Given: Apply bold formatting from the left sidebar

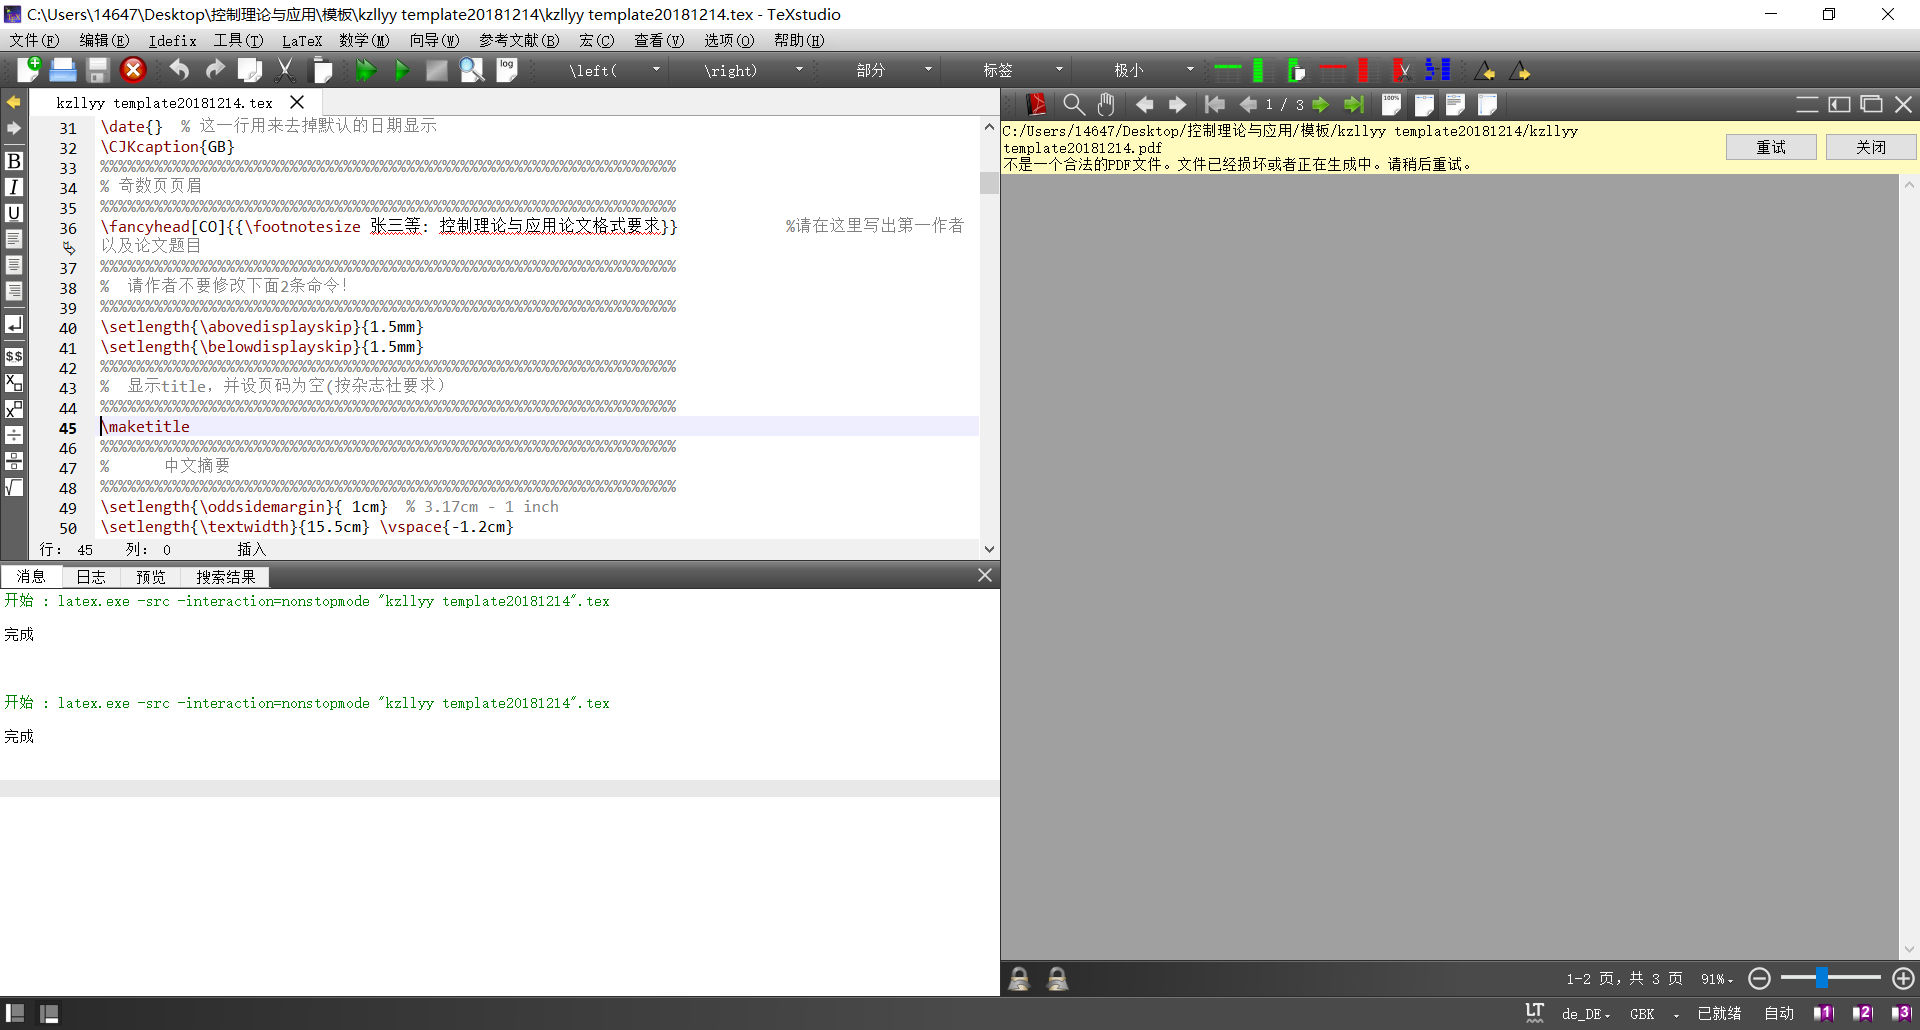Looking at the screenshot, I should (x=14, y=160).
